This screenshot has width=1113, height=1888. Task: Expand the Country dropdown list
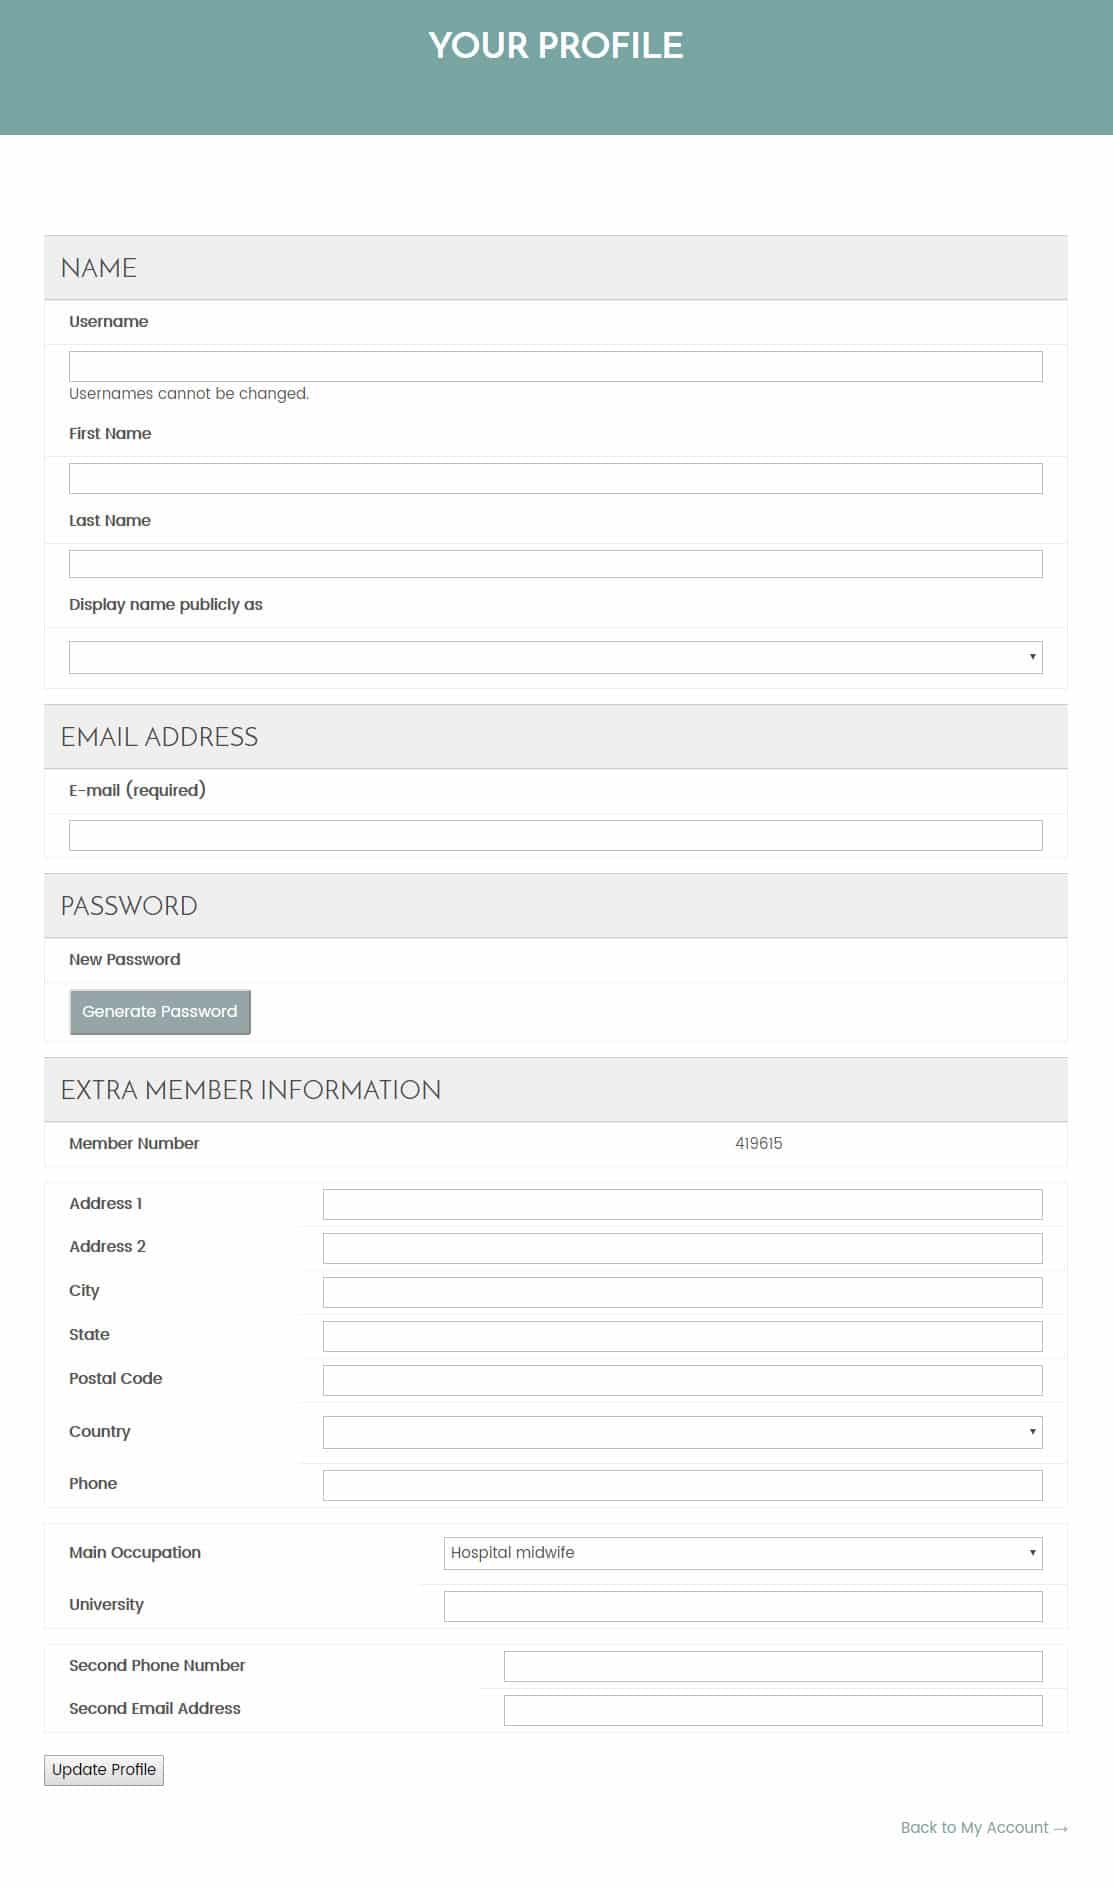(x=682, y=1432)
